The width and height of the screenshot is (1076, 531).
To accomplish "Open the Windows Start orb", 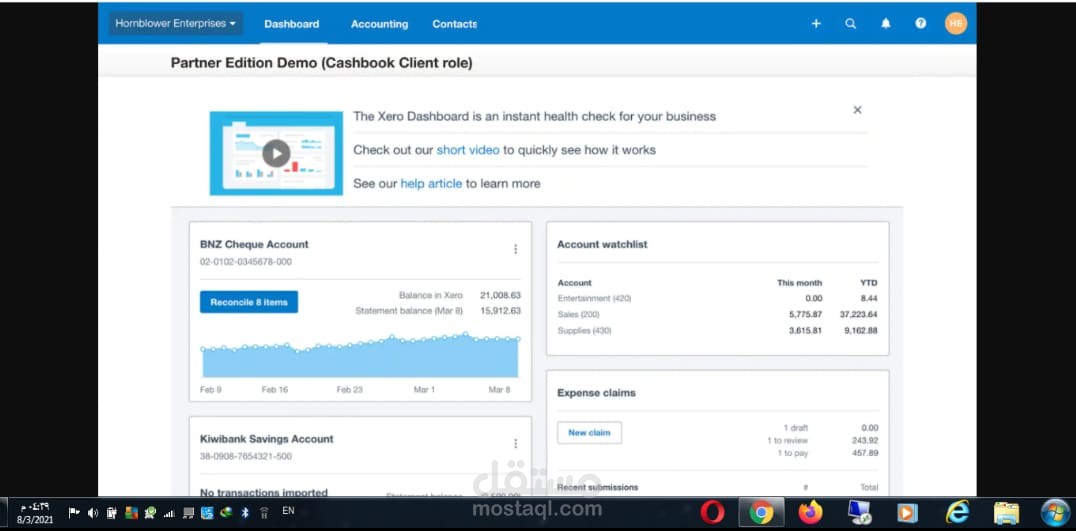I will (x=1055, y=512).
